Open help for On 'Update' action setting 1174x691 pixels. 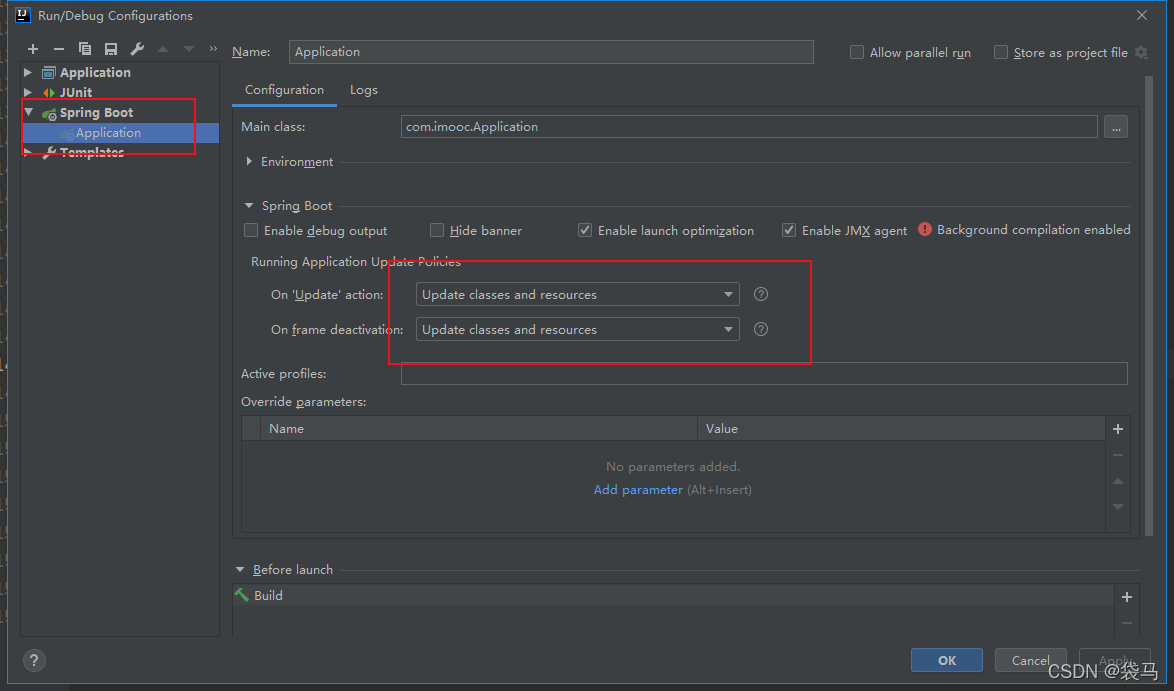[760, 294]
